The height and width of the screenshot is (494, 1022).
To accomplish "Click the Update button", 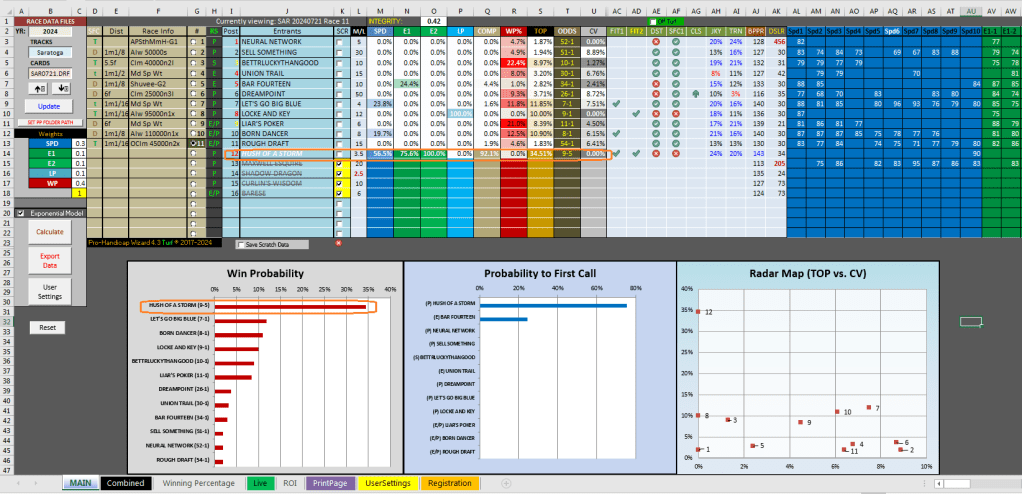I will click(48, 105).
